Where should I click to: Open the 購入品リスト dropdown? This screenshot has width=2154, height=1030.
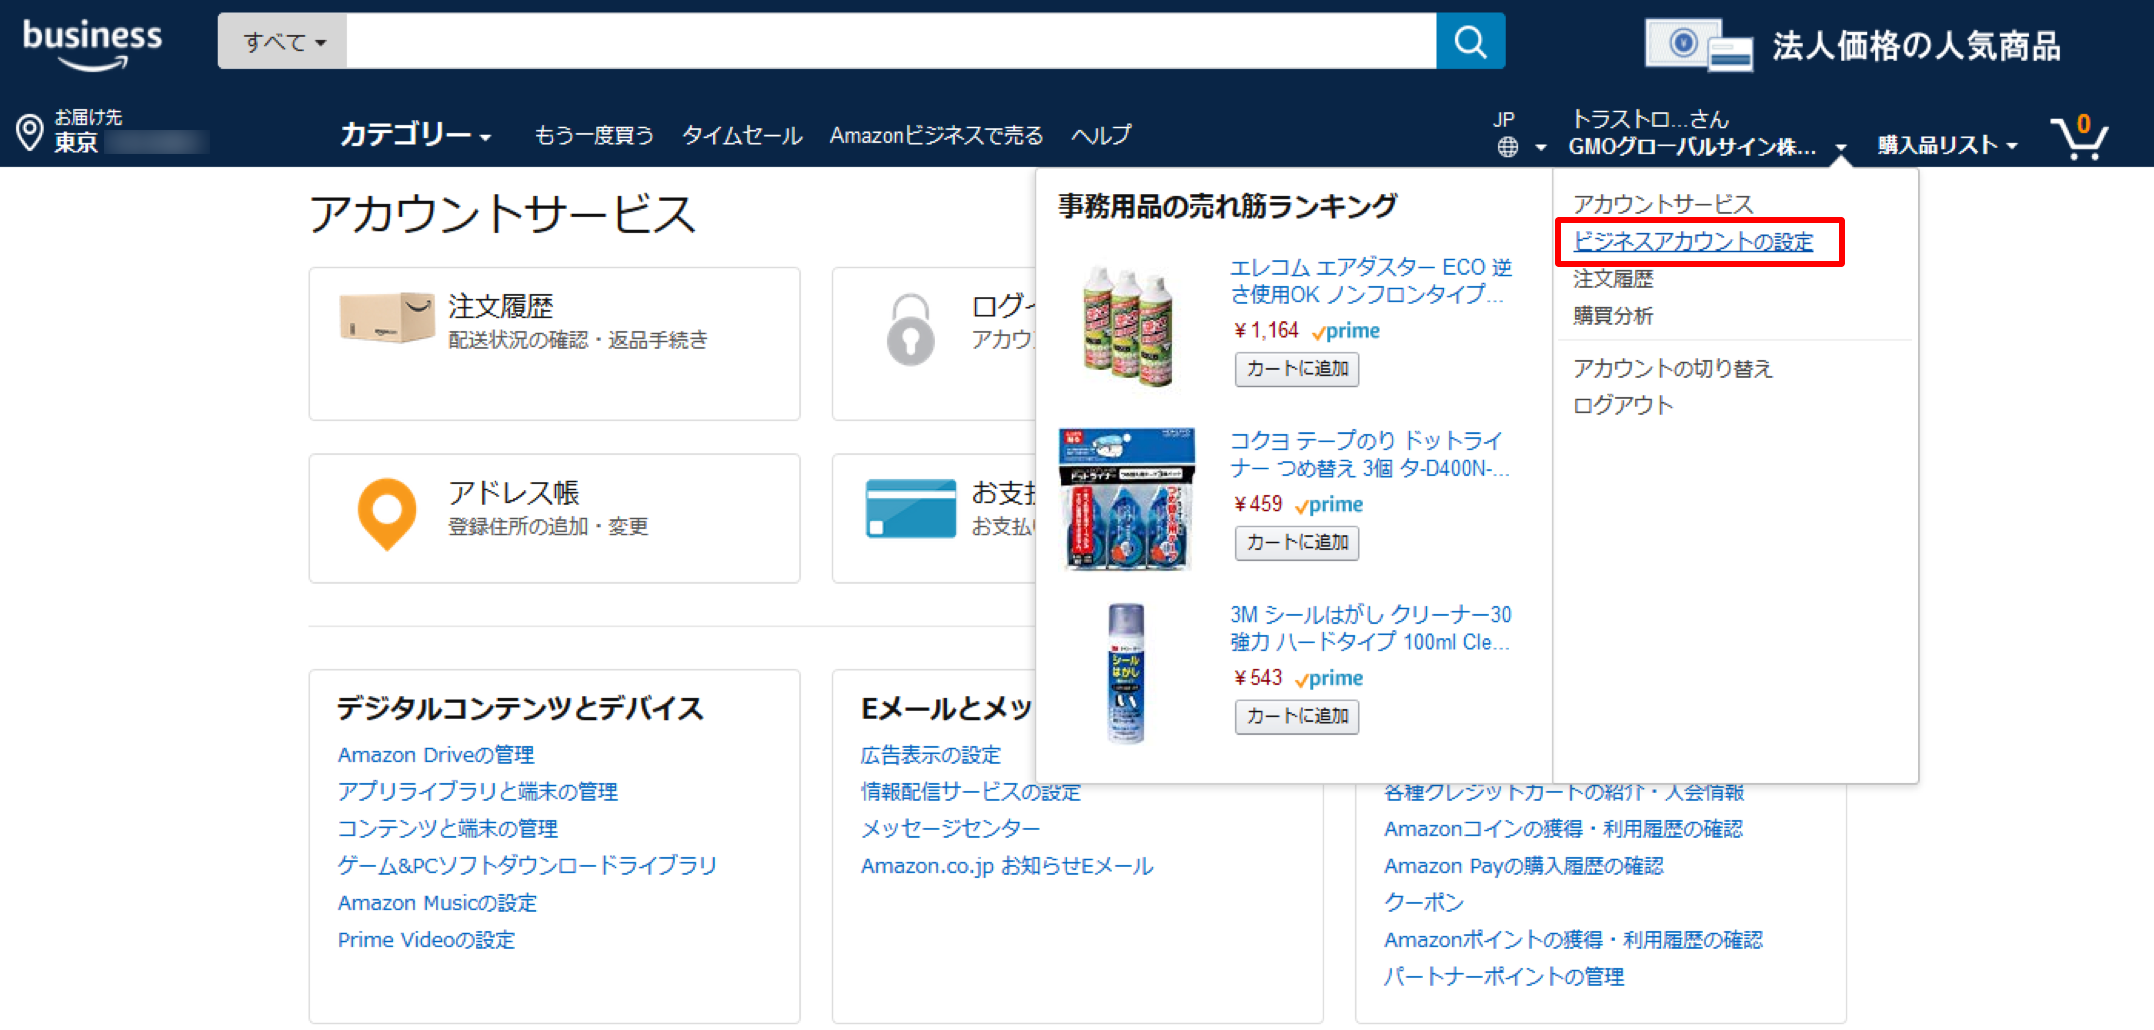pyautogui.click(x=1947, y=146)
